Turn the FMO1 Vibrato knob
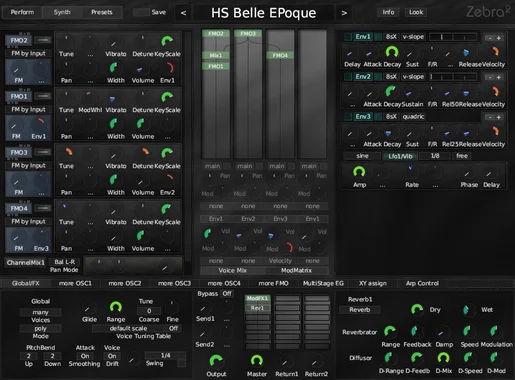515x380 pixels. tap(113, 98)
